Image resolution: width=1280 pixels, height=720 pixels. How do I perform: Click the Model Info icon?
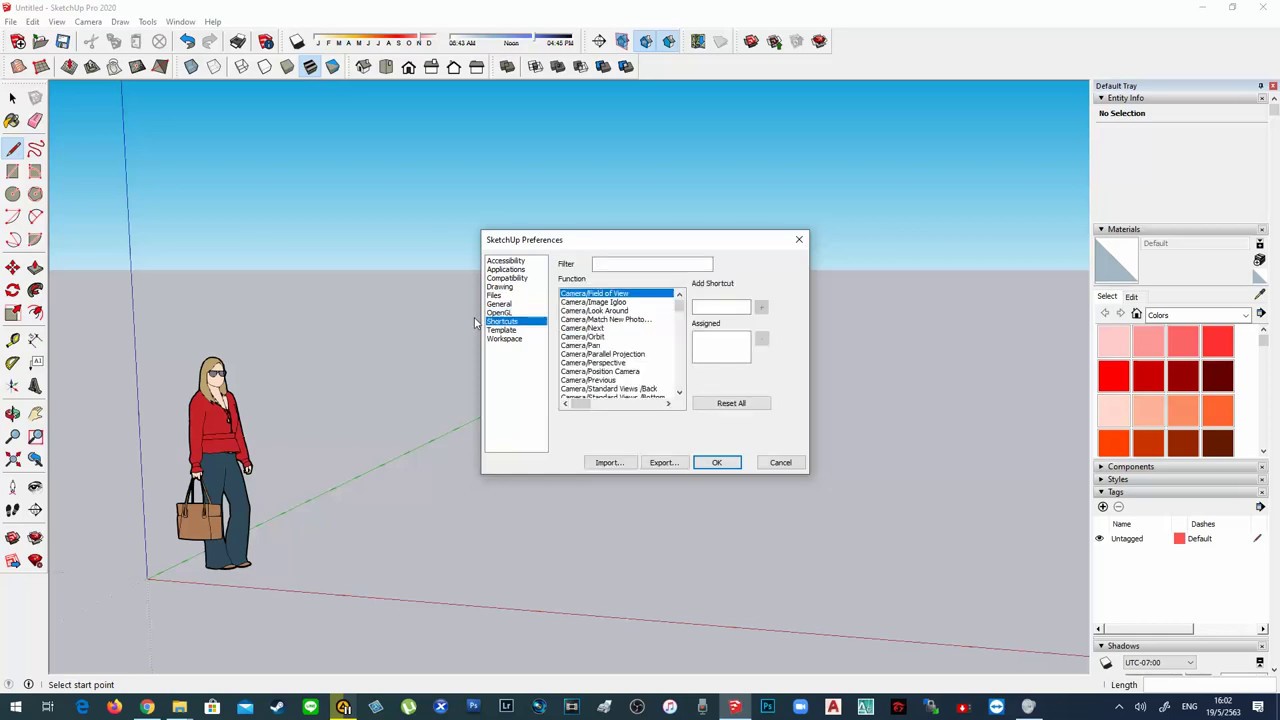(265, 41)
